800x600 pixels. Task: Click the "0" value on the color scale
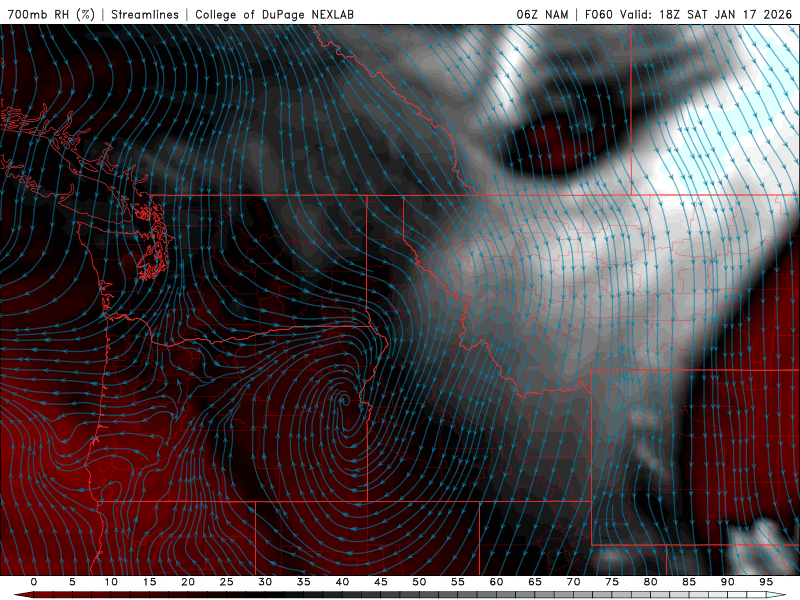point(34,582)
